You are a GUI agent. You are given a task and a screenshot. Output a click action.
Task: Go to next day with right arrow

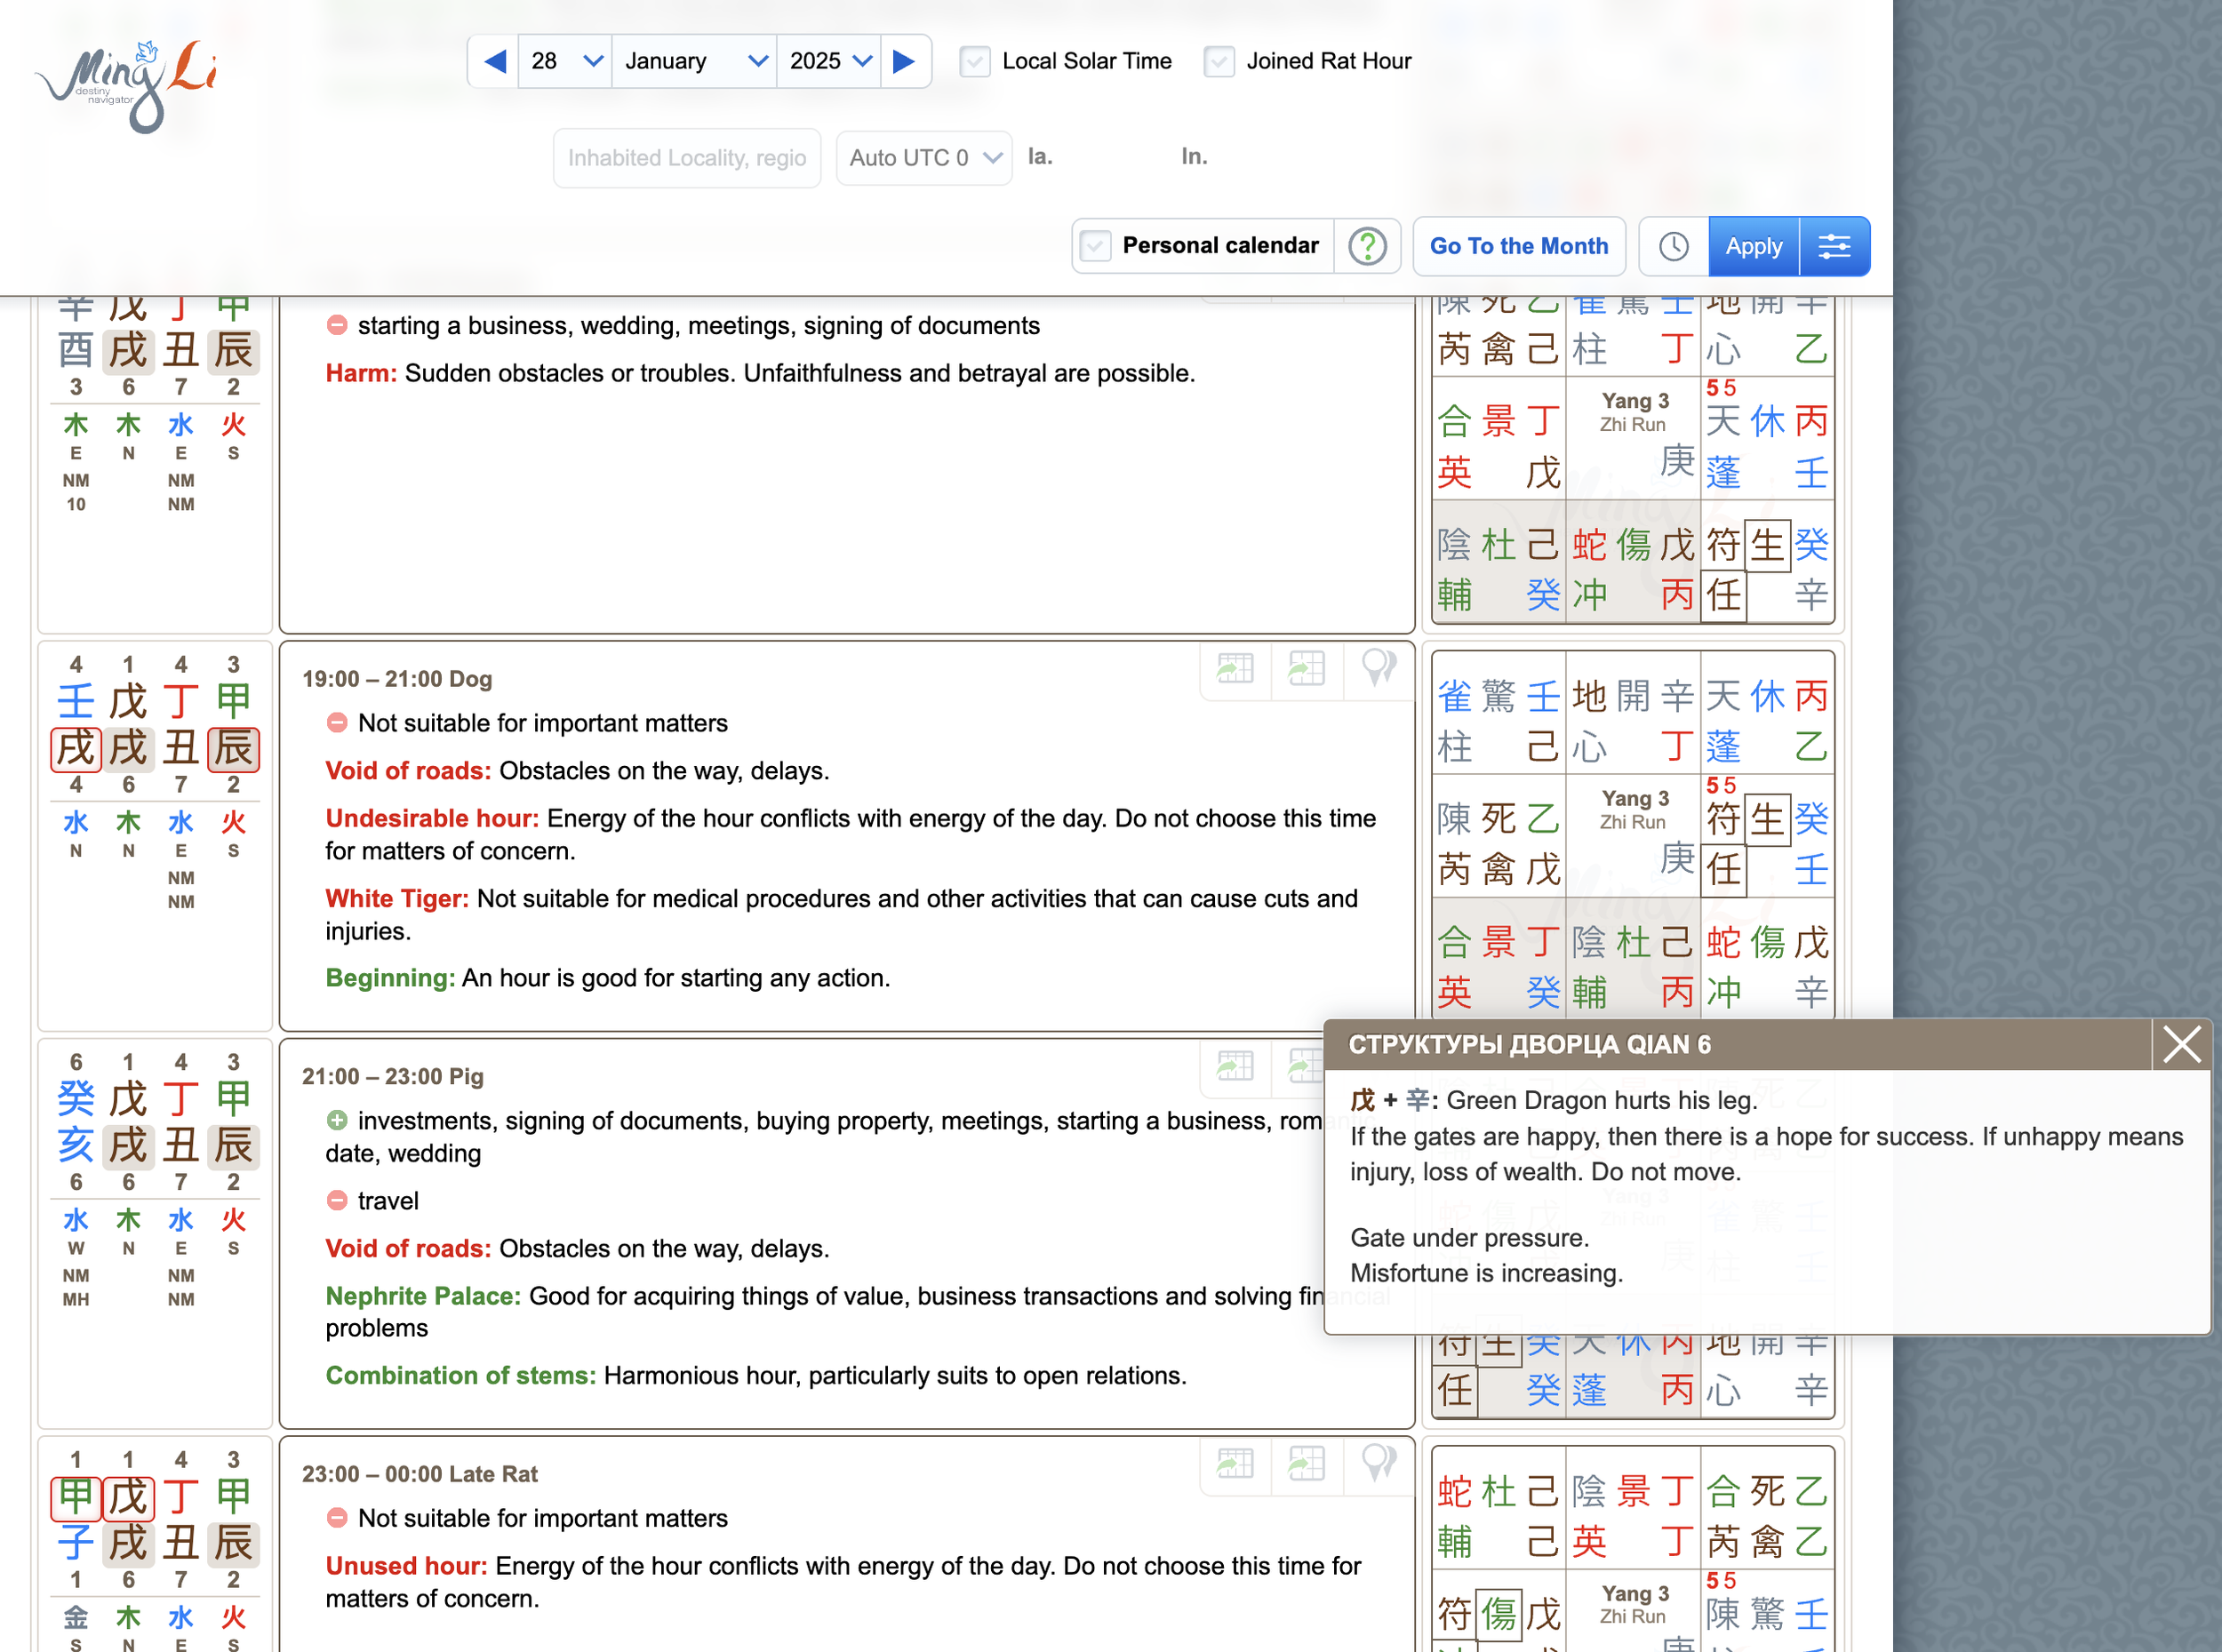pyautogui.click(x=904, y=61)
